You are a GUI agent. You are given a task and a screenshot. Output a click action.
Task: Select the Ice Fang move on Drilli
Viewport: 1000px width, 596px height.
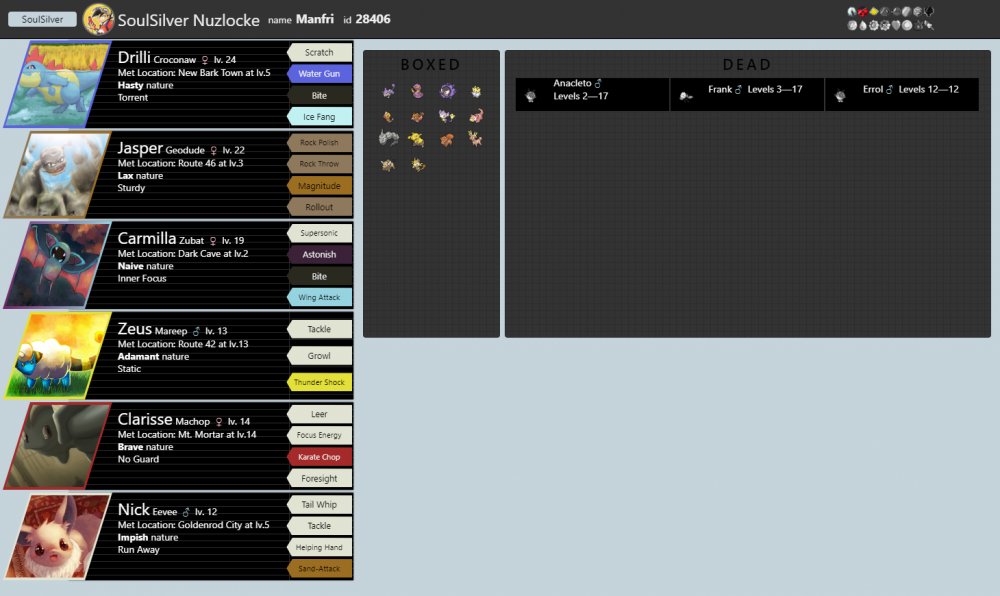point(320,116)
